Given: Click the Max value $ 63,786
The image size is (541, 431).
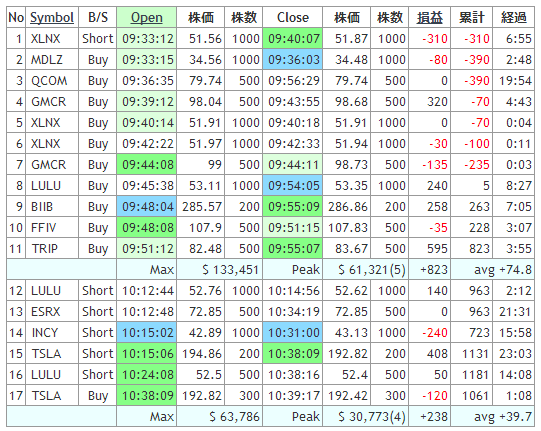Looking at the screenshot, I should tap(219, 417).
